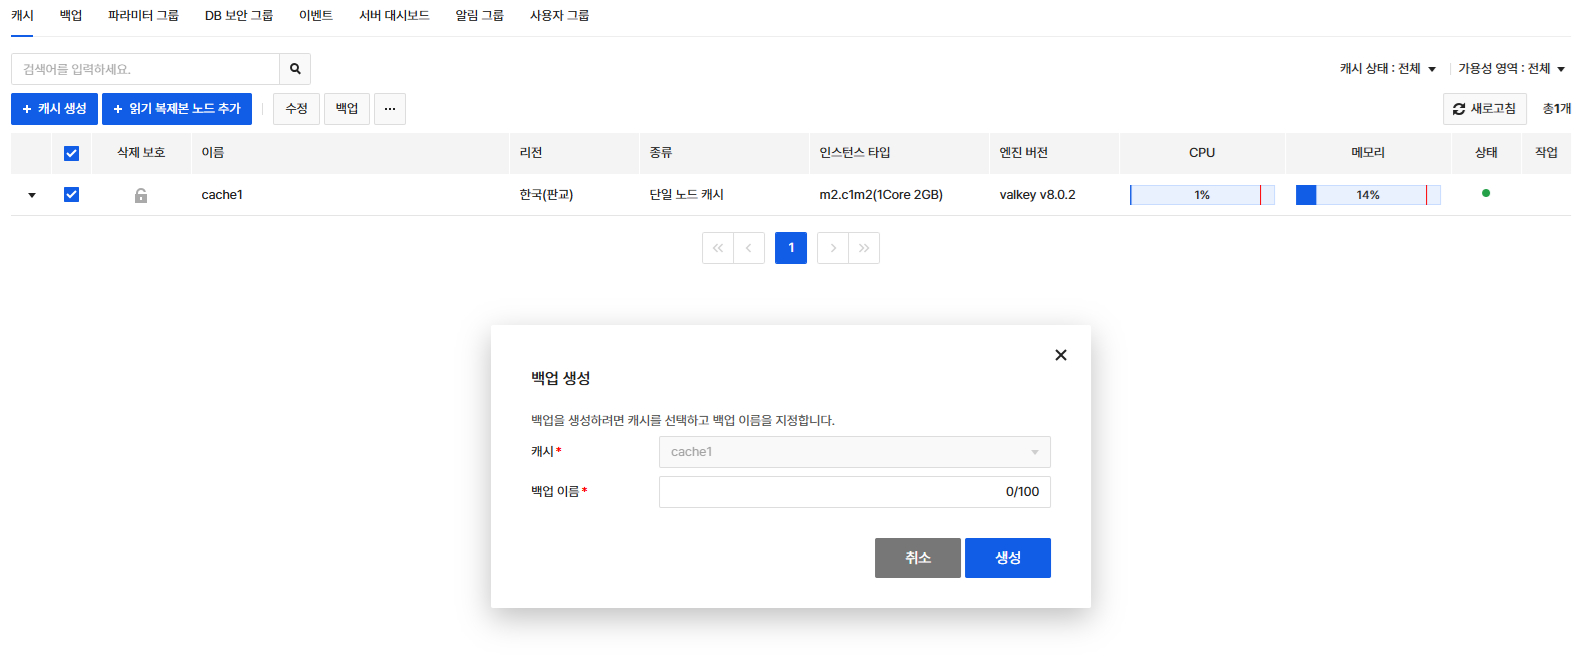
Task: Click the search magnifier icon
Action: pos(295,69)
